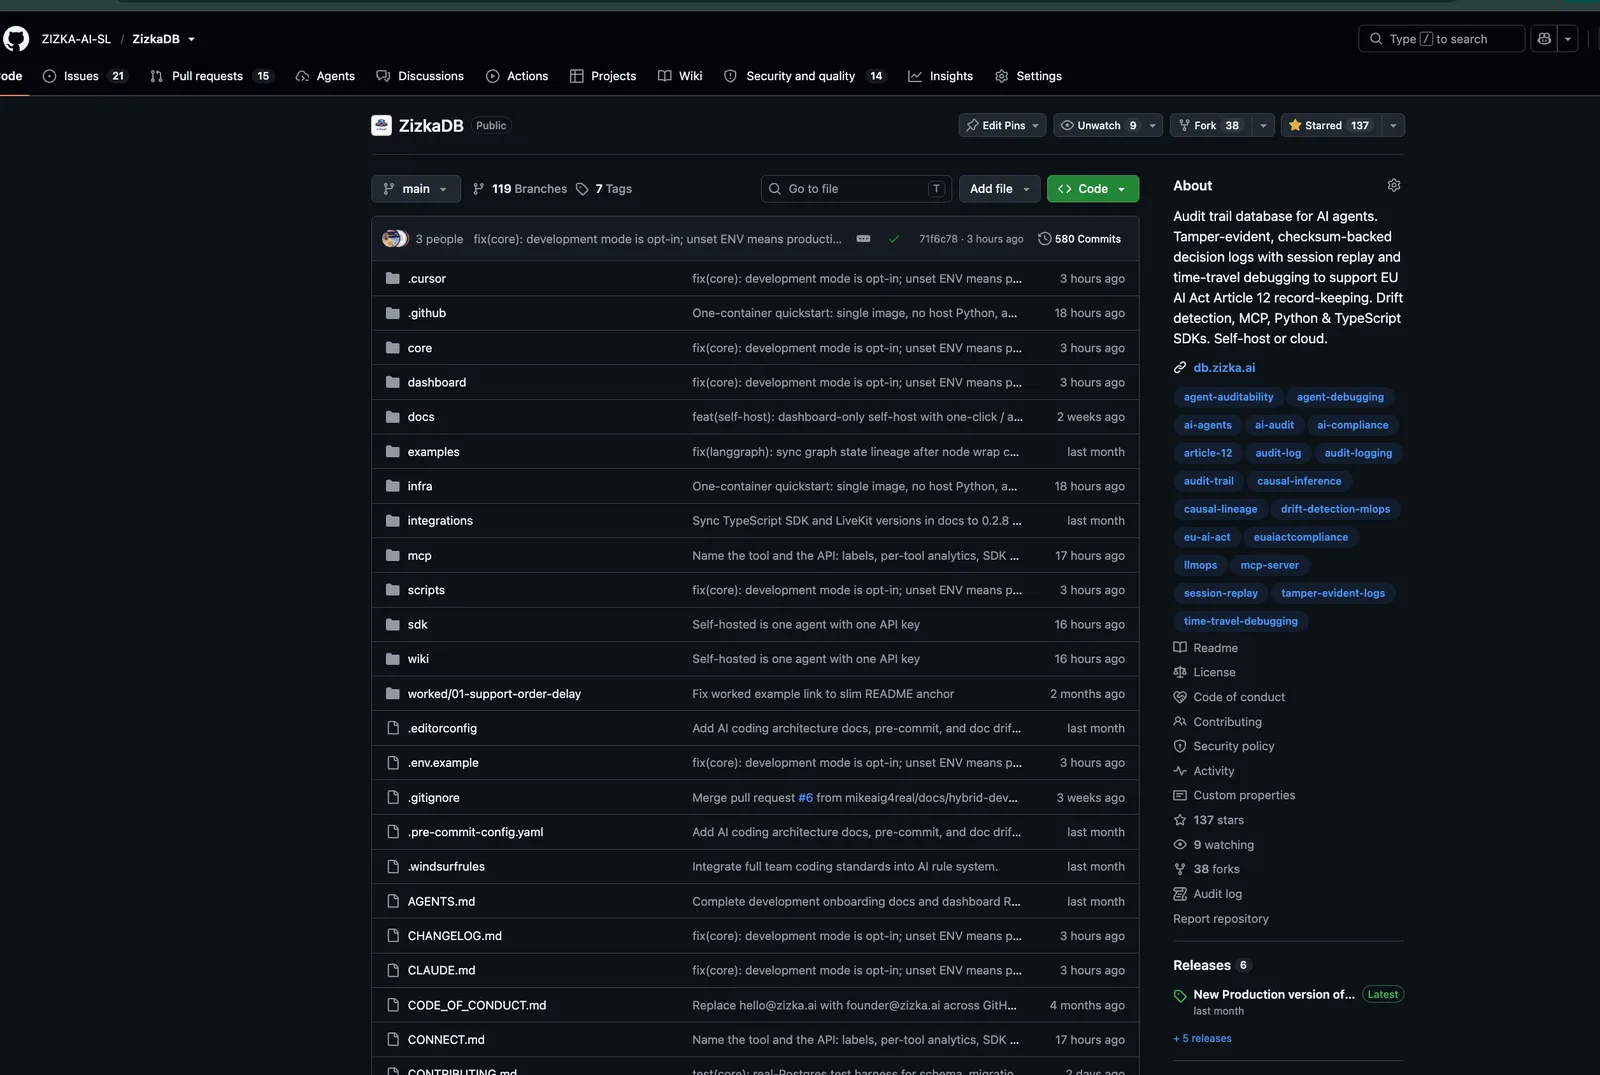This screenshot has height=1075, width=1600.
Task: Open the green Code dropdown
Action: click(x=1093, y=189)
